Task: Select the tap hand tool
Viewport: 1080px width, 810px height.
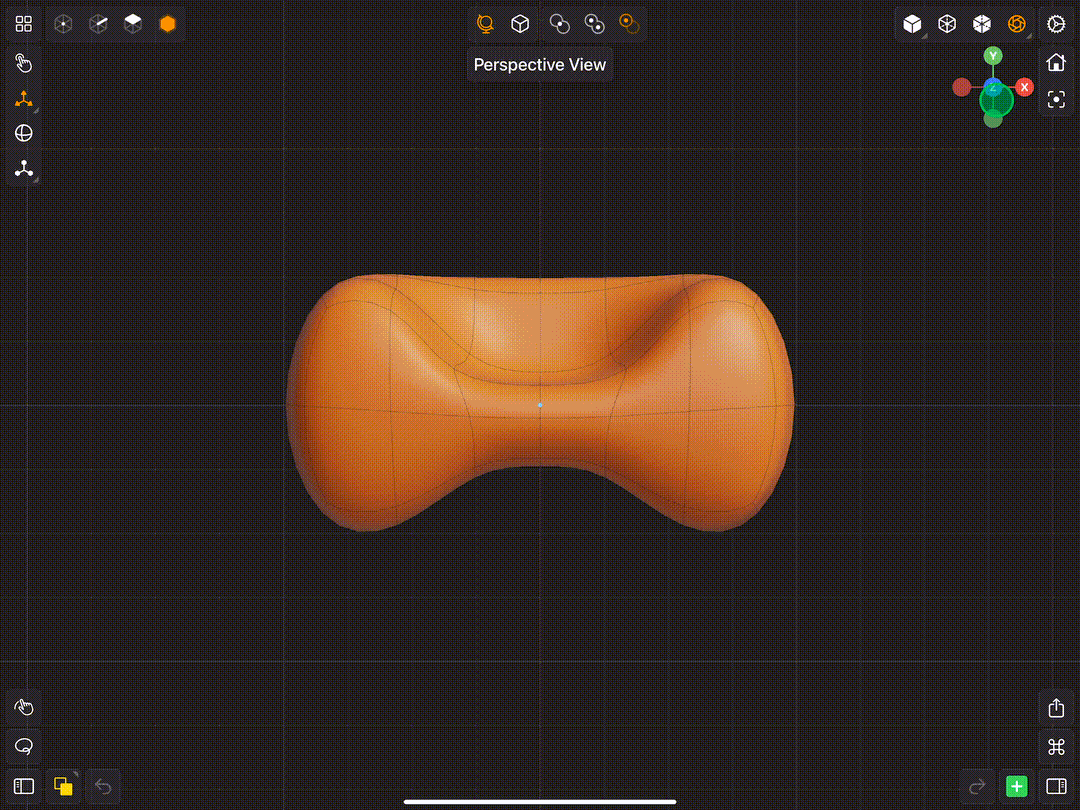Action: [x=23, y=63]
